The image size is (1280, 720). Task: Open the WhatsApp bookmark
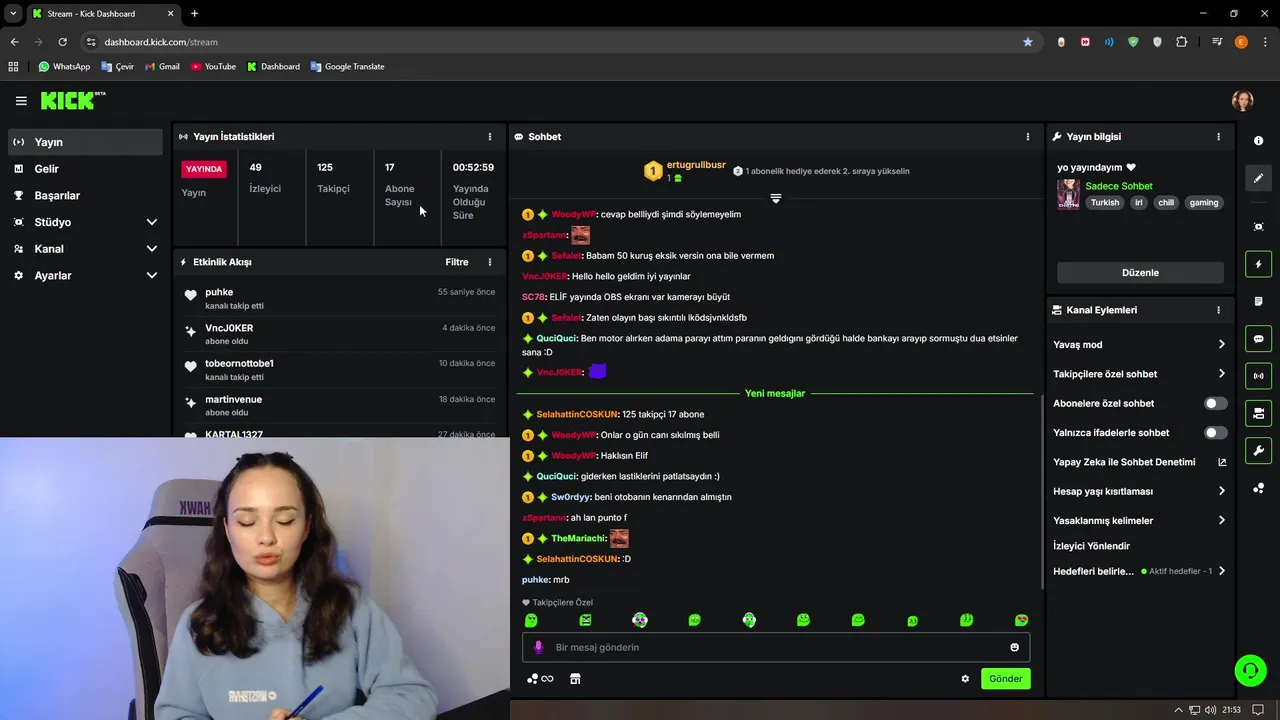pyautogui.click(x=64, y=67)
